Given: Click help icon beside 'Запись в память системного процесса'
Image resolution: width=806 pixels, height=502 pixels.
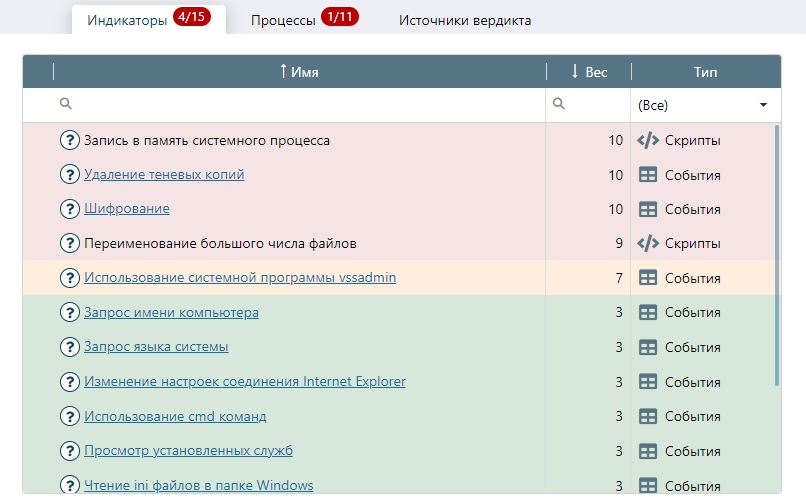Looking at the screenshot, I should 70,141.
